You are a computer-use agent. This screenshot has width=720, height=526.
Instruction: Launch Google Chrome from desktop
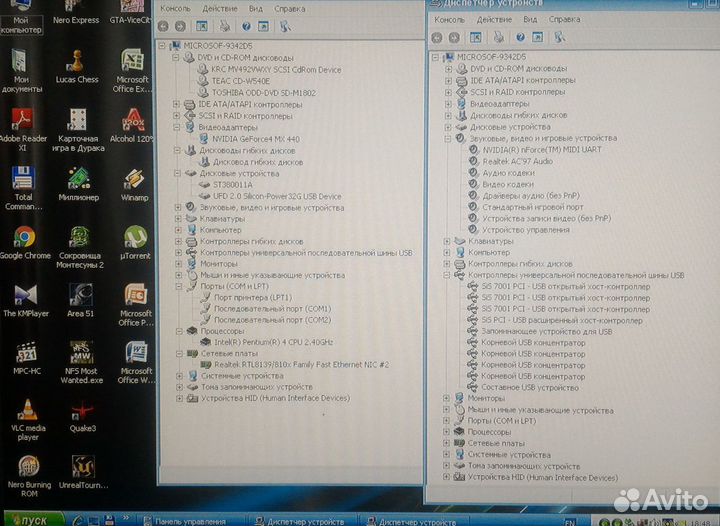pos(25,242)
